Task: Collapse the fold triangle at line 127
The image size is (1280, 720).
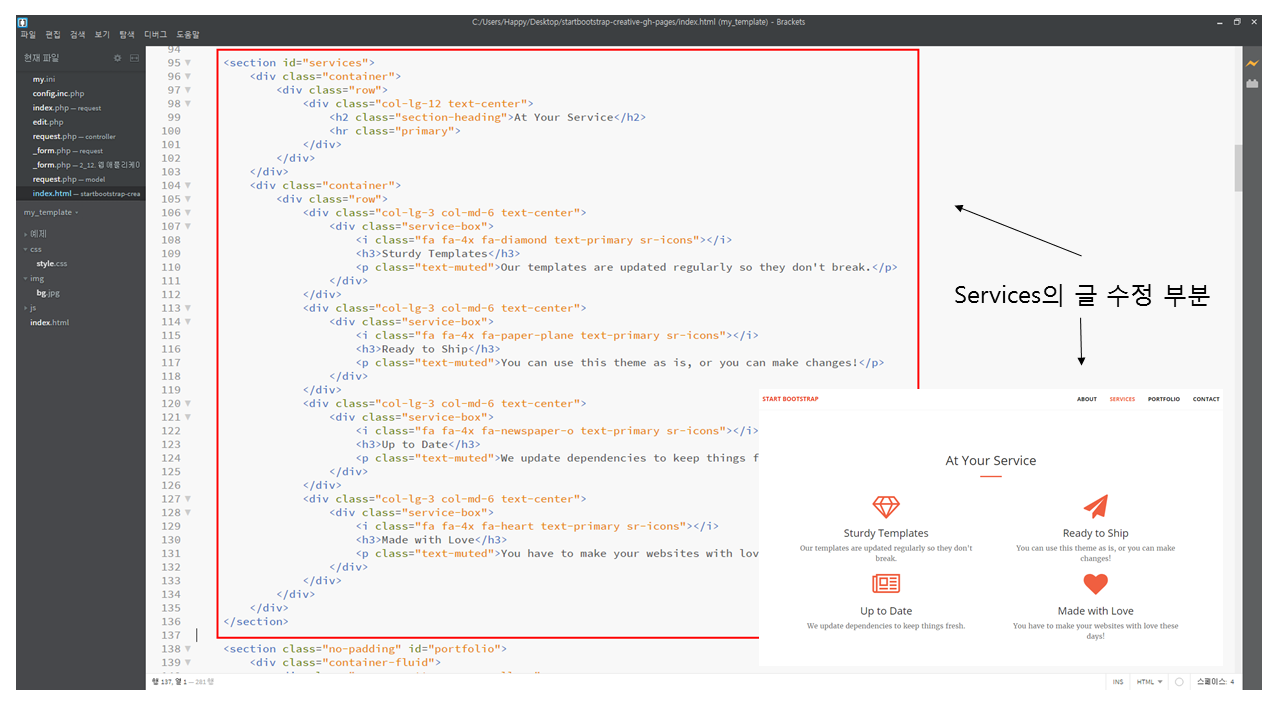Action: [x=188, y=499]
